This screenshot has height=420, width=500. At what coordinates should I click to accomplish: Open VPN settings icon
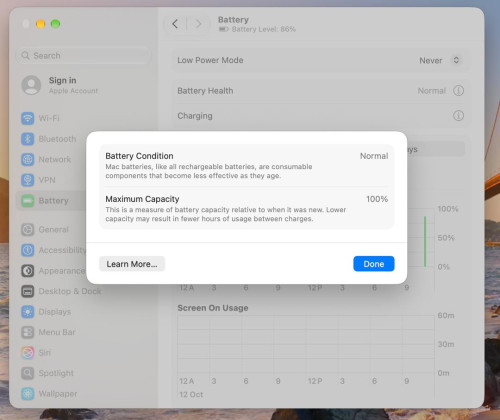(x=28, y=180)
